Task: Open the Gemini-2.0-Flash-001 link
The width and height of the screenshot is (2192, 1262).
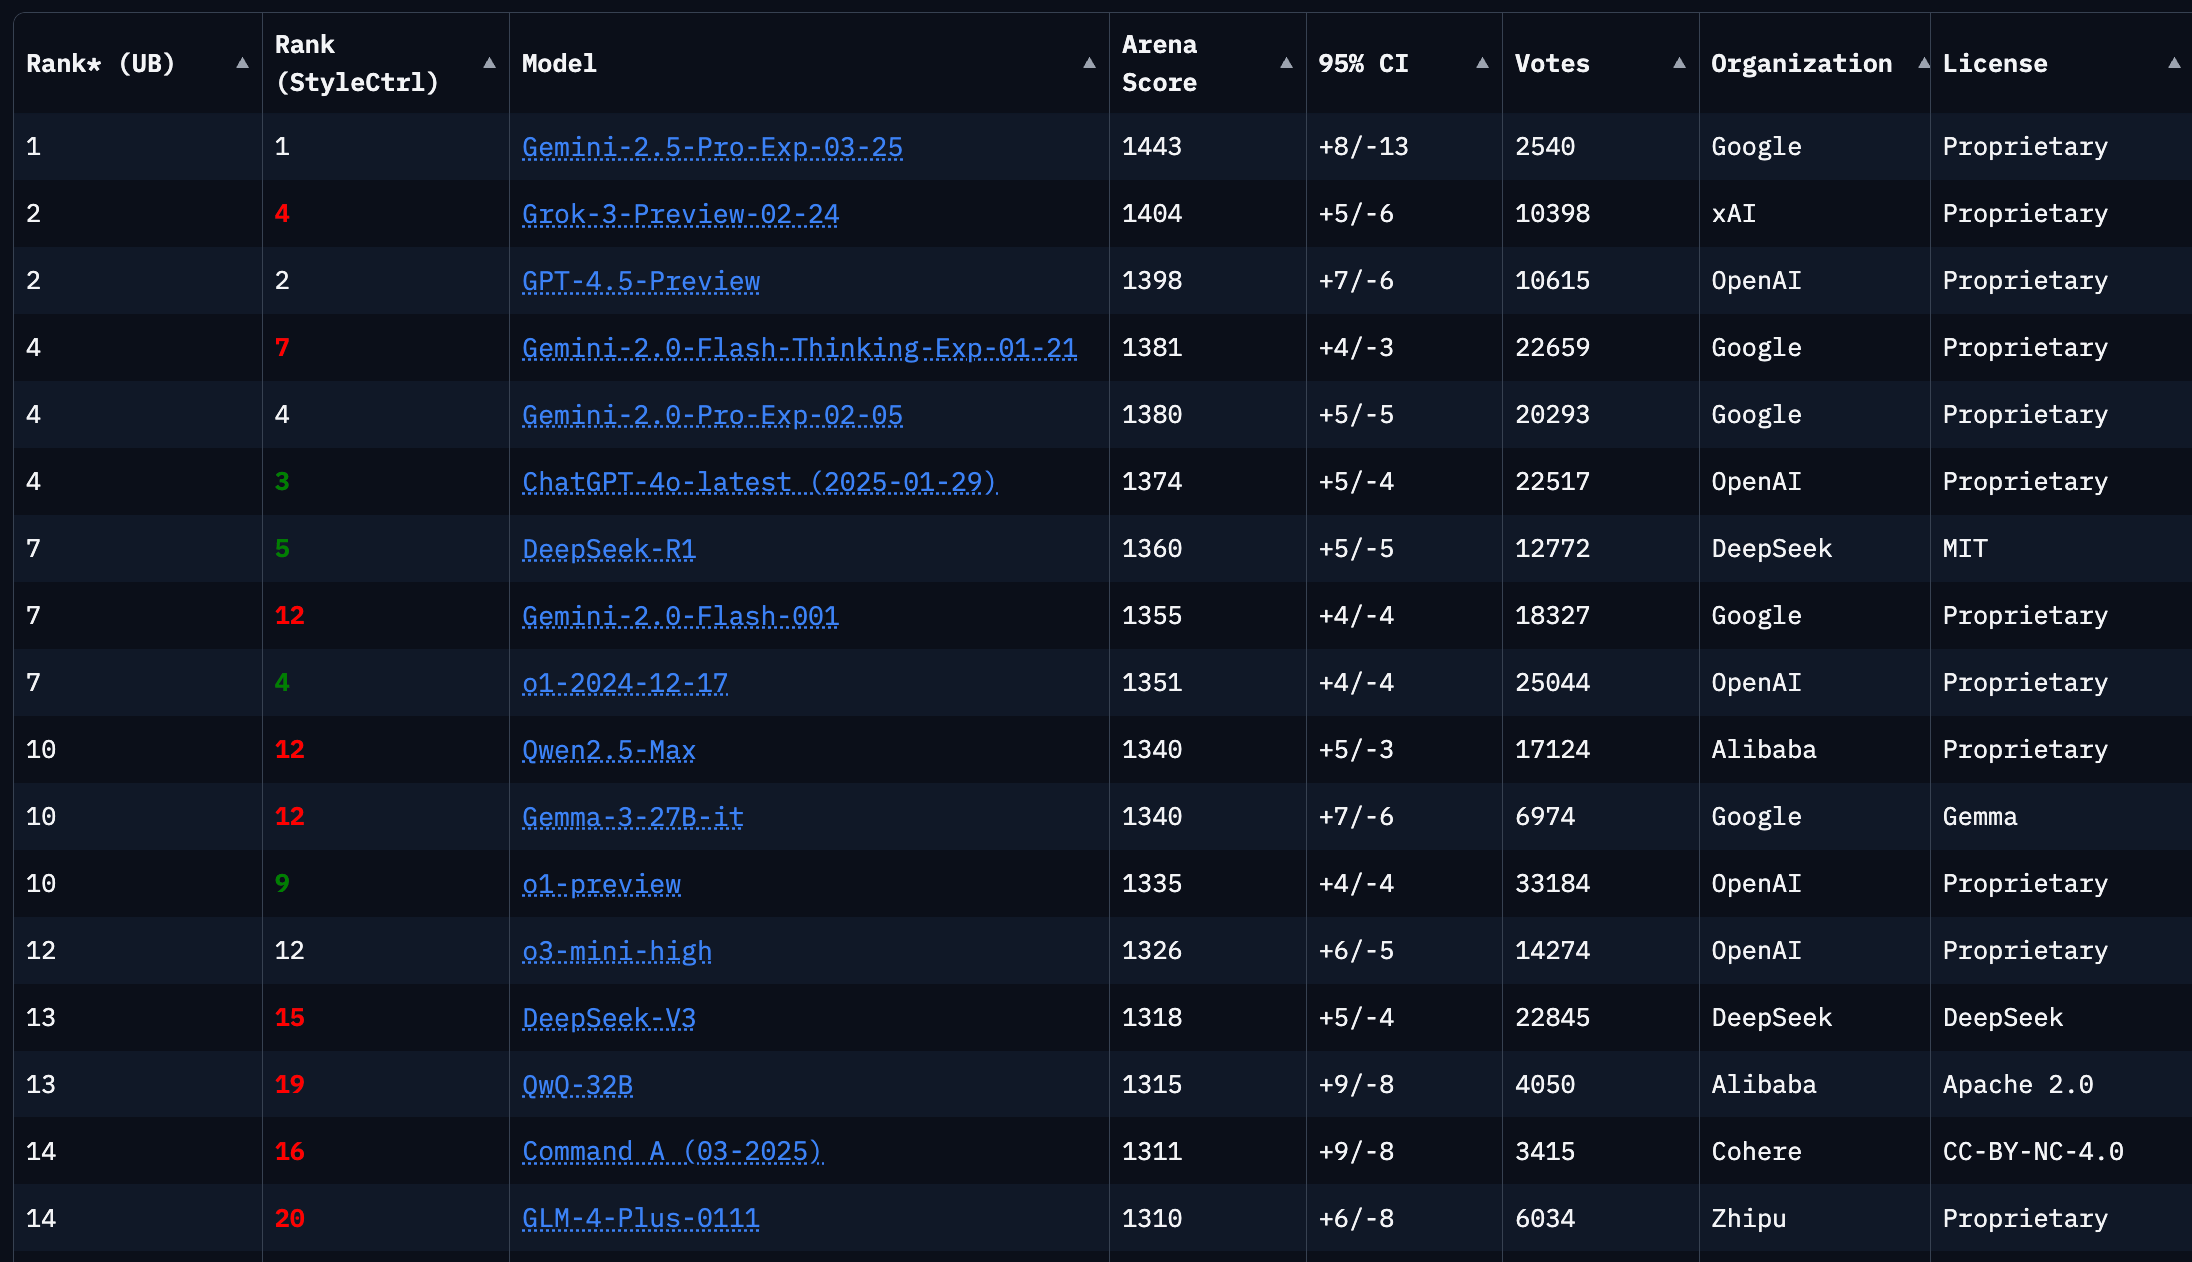Action: pyautogui.click(x=680, y=616)
